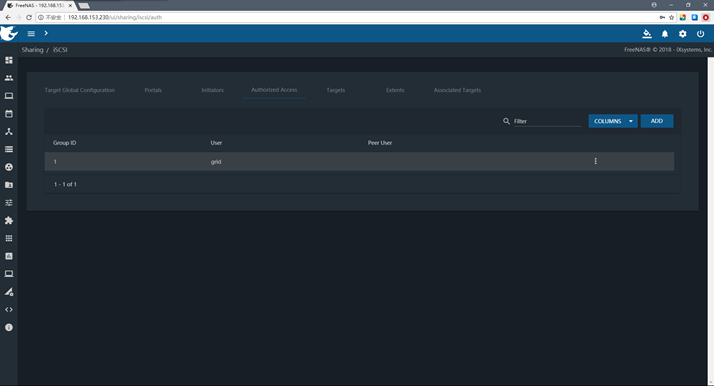This screenshot has width=714, height=386.
Task: Switch to the Targets tab
Action: click(336, 90)
